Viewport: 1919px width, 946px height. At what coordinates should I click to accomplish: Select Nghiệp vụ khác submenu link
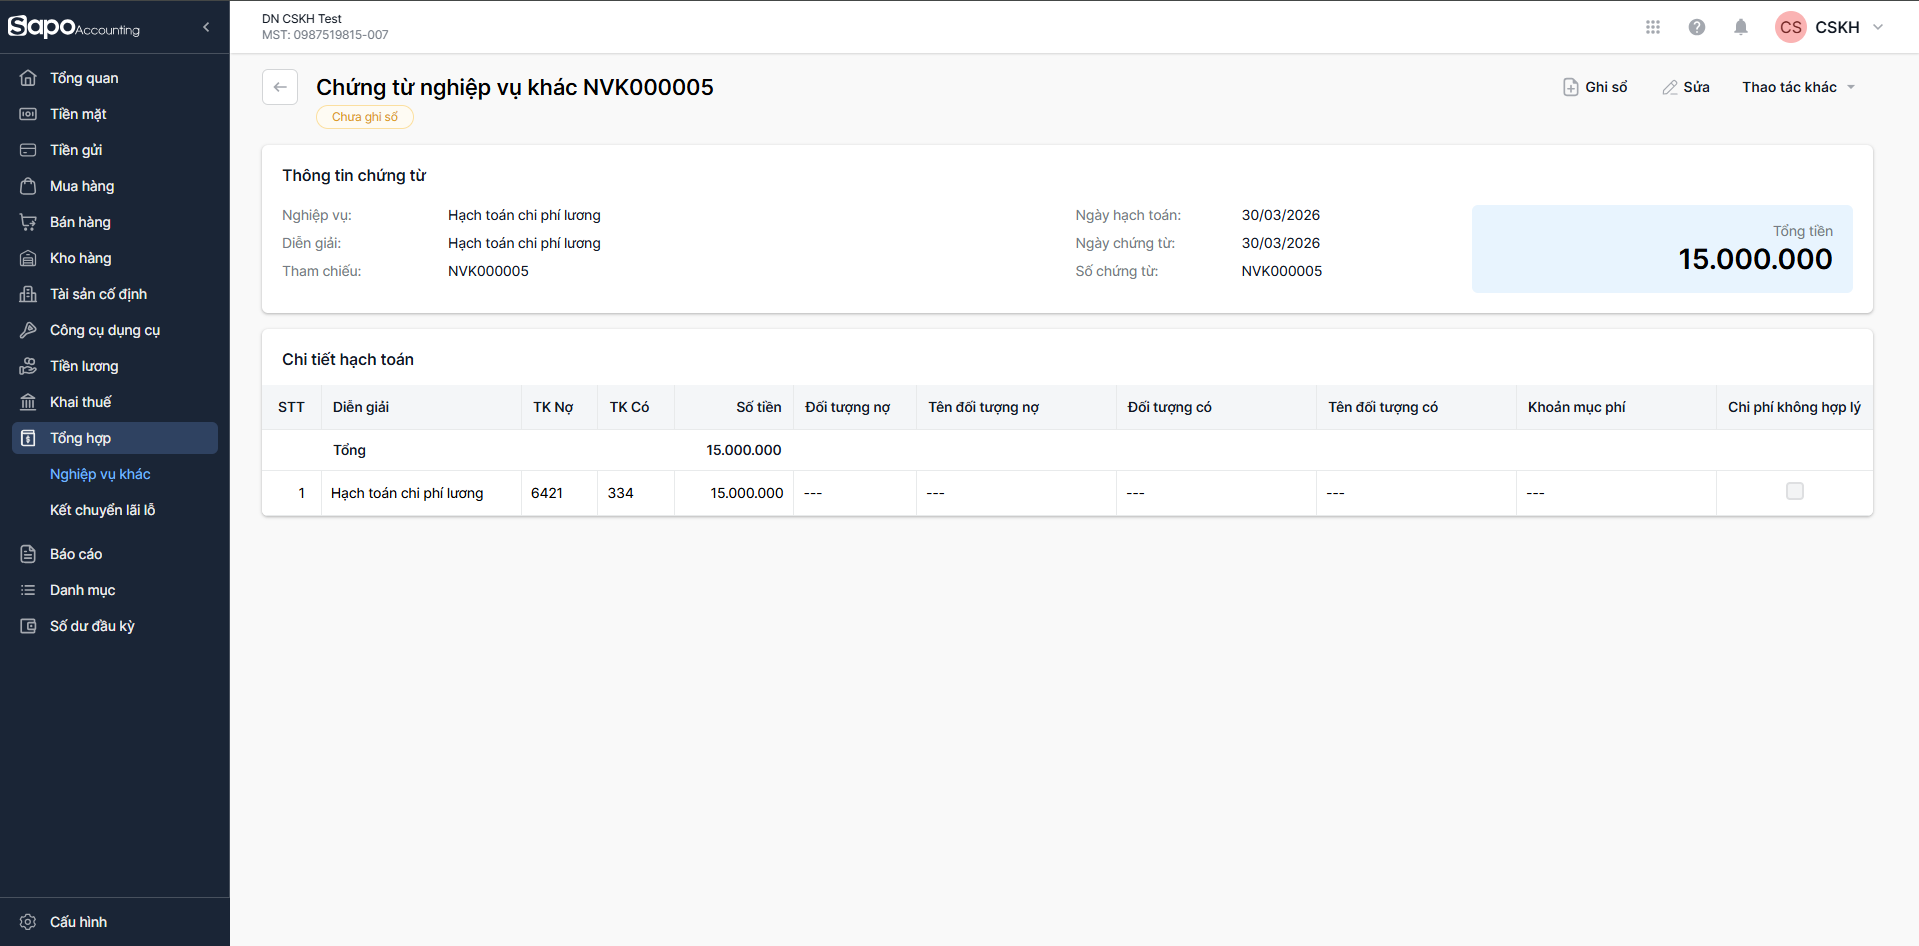tap(100, 474)
